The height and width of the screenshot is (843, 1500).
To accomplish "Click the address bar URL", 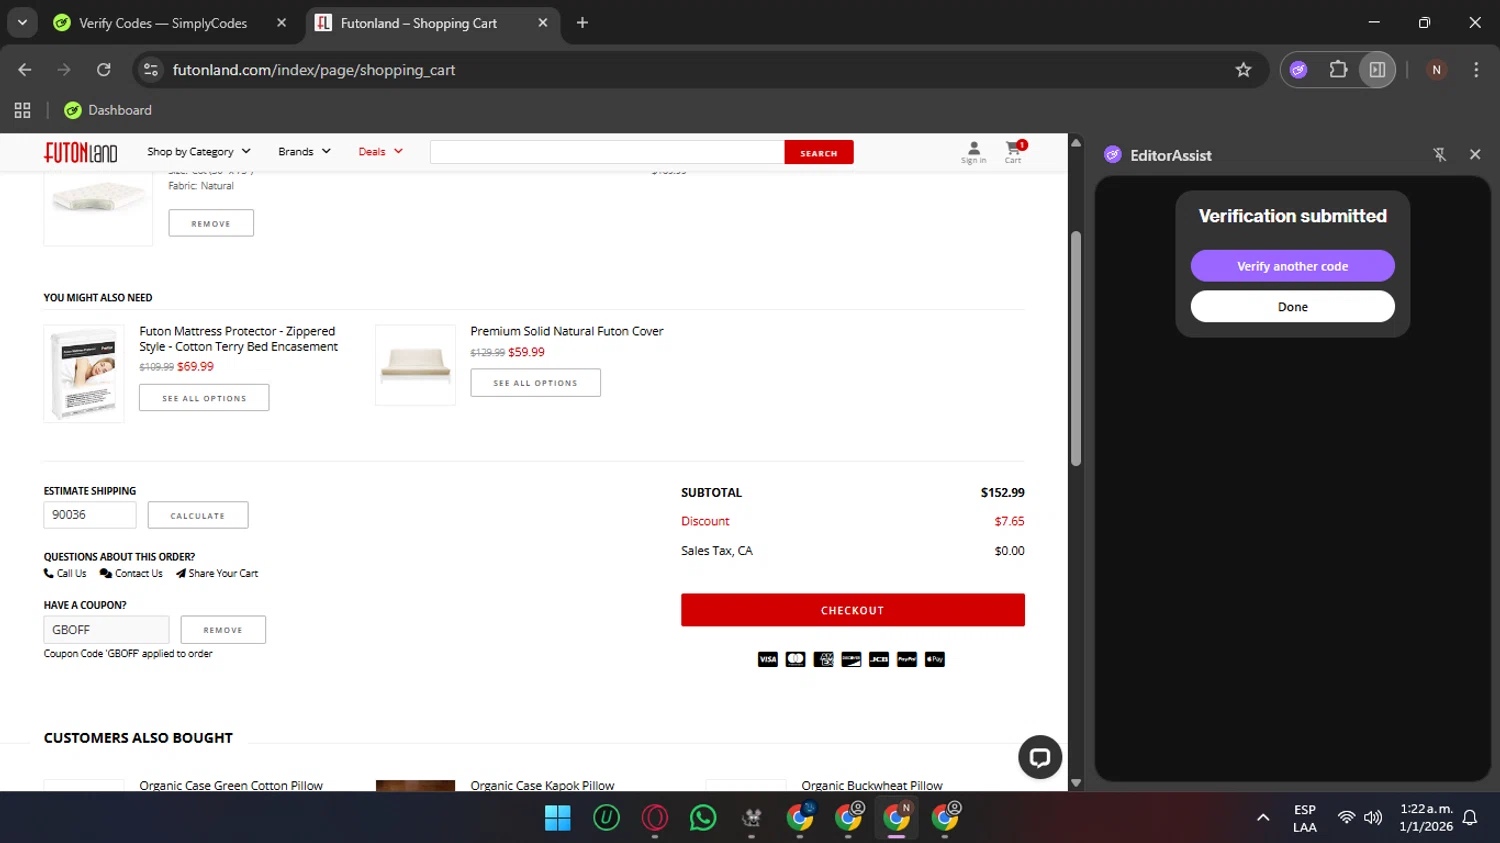I will 314,70.
